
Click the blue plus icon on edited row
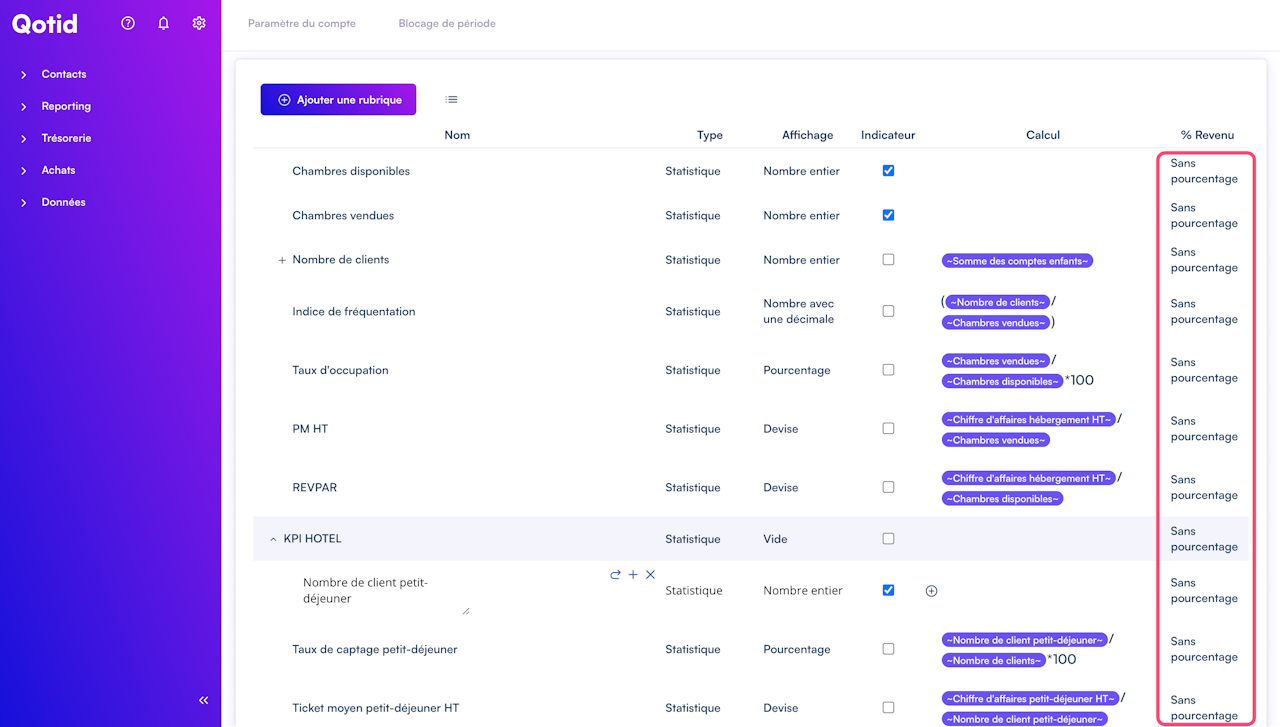633,575
